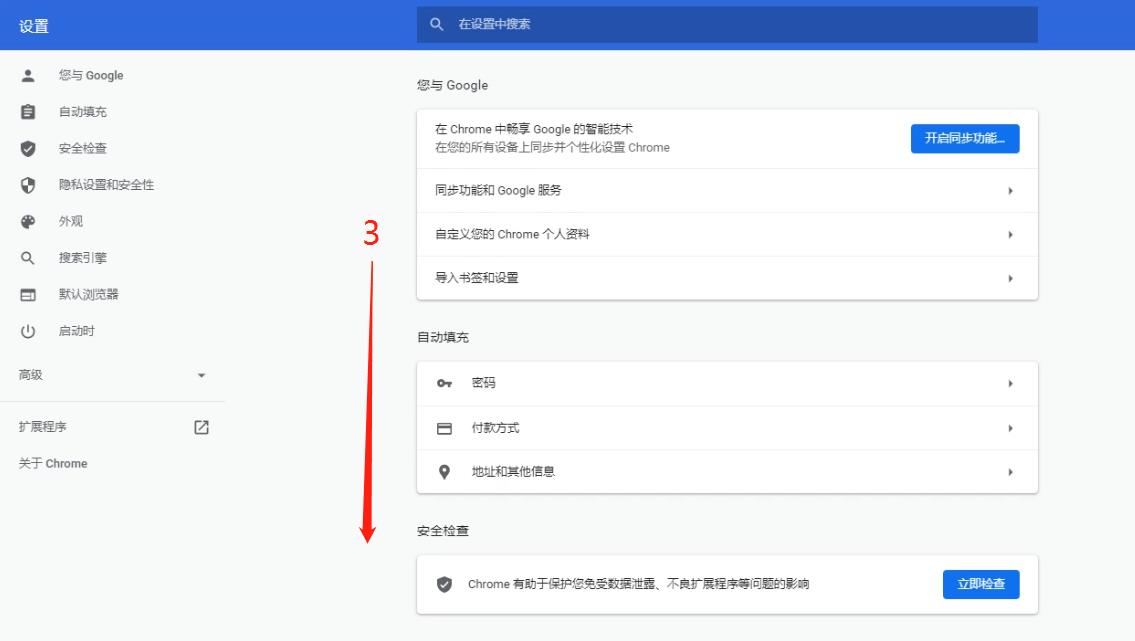This screenshot has width=1135, height=641.
Task: Click the power icon beside 启动时
Action: click(28, 331)
